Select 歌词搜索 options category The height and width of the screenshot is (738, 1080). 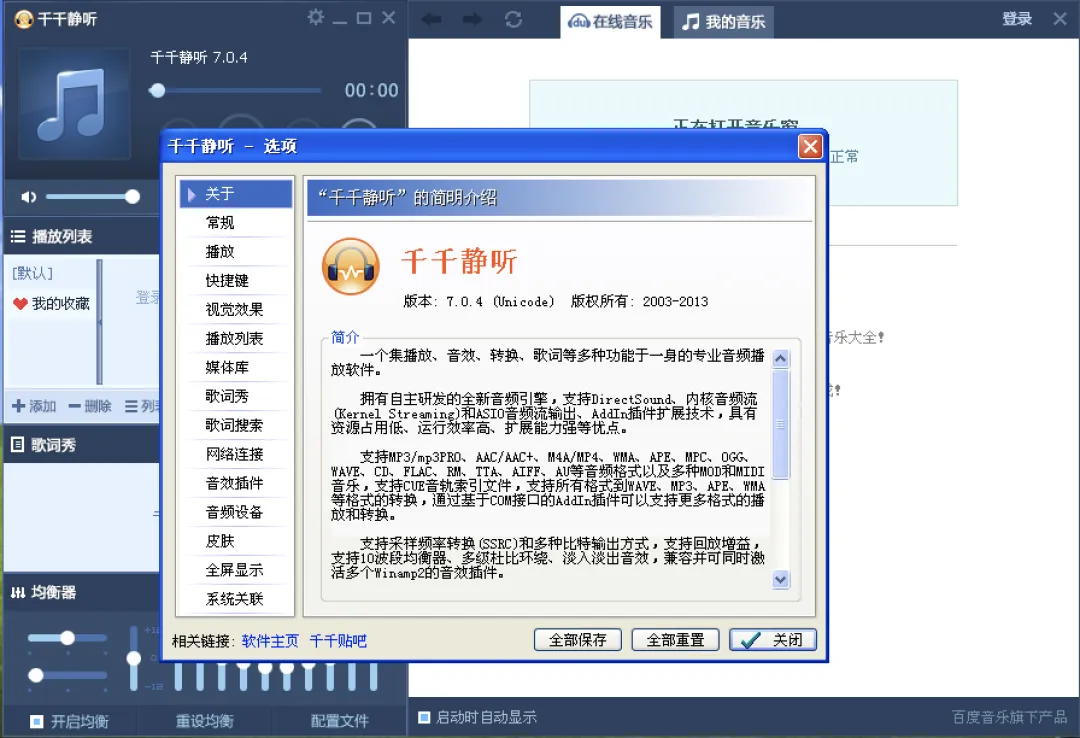pyautogui.click(x=236, y=426)
